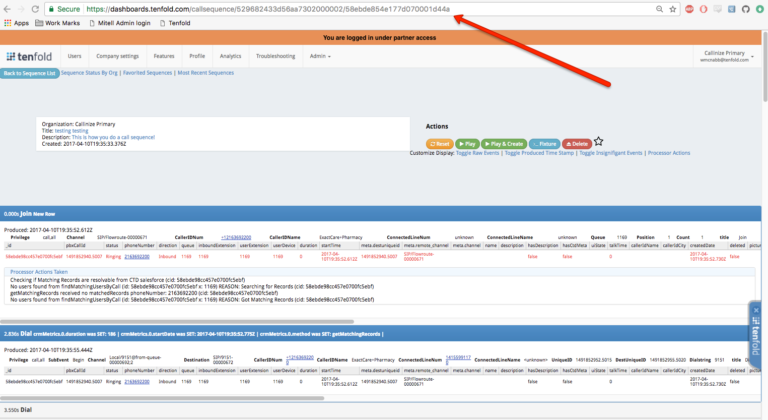Close the tenfold side widget
This screenshot has width=768, height=420.
756,310
